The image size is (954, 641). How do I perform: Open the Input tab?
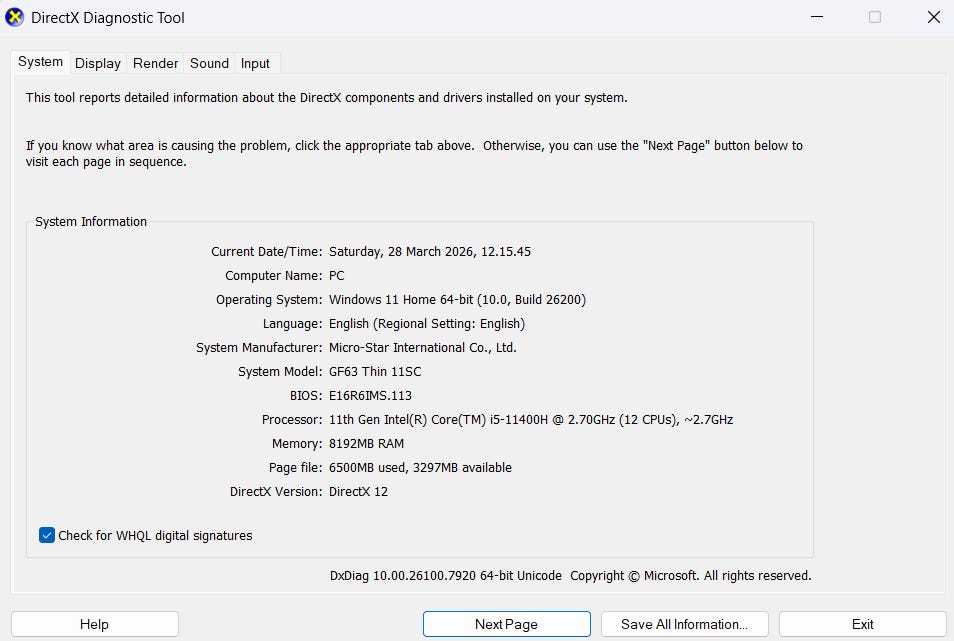pyautogui.click(x=255, y=63)
